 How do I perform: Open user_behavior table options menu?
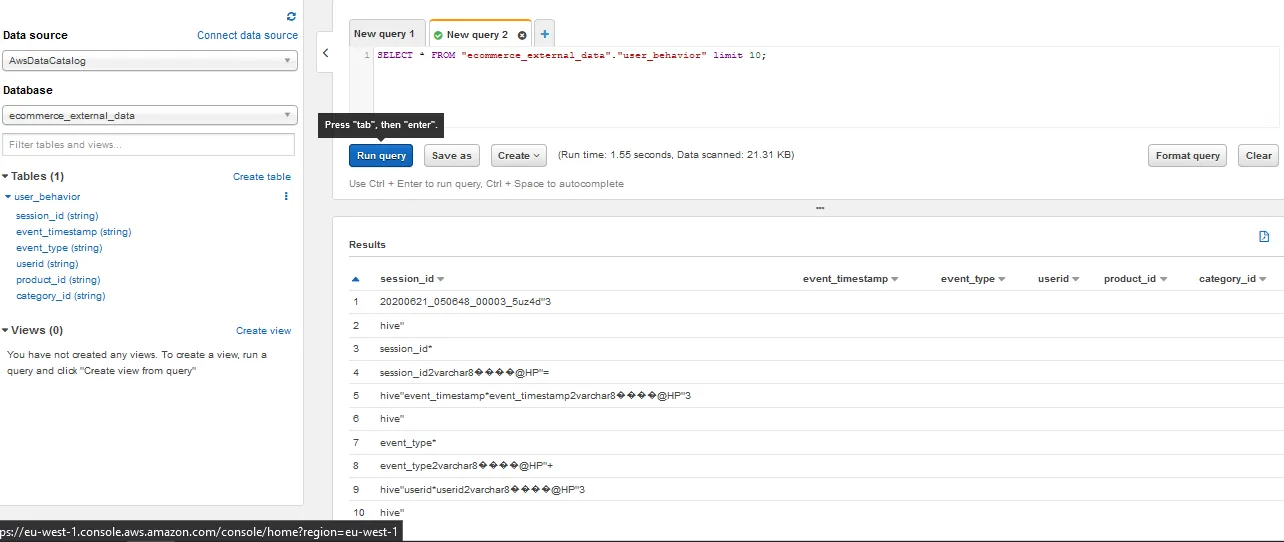(286, 197)
